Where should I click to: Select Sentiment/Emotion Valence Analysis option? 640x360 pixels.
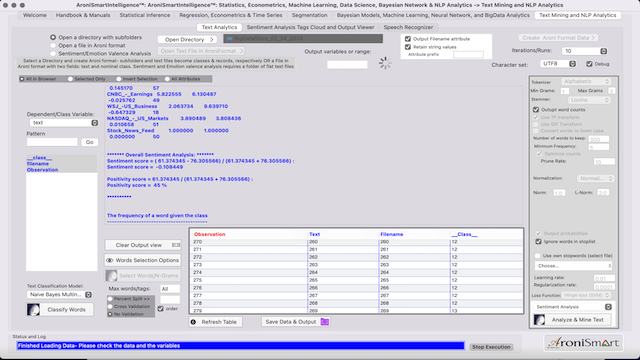[x=53, y=53]
